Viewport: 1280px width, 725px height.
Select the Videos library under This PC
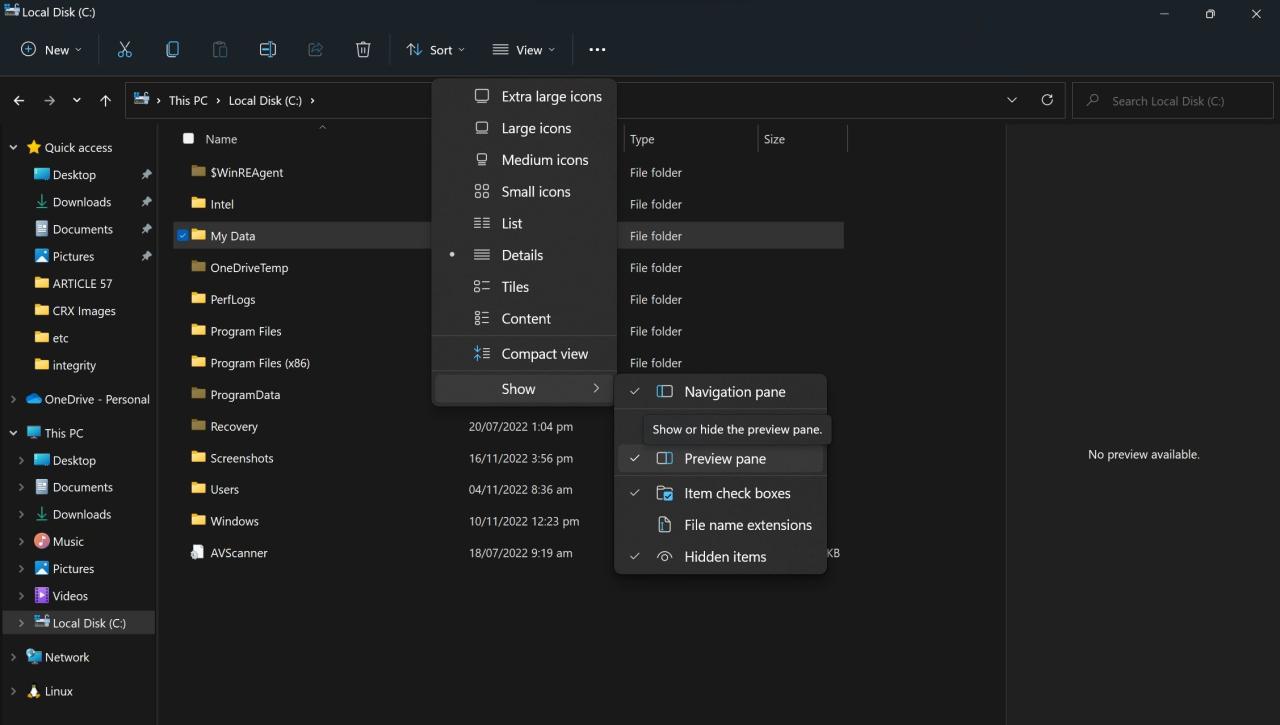pos(70,596)
